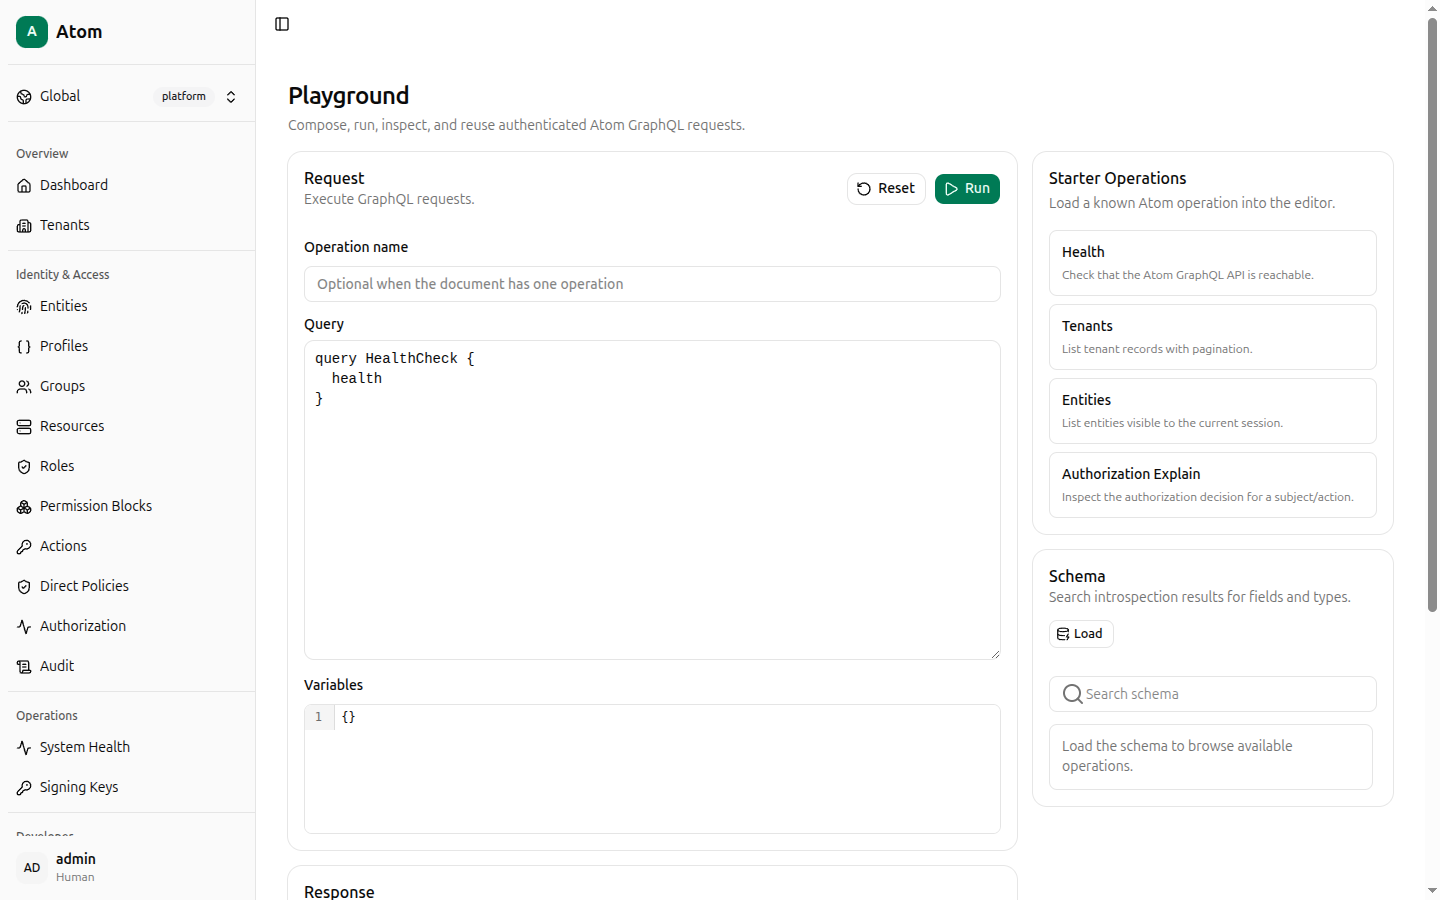
Task: Click the Actions key icon
Action: (x=24, y=547)
